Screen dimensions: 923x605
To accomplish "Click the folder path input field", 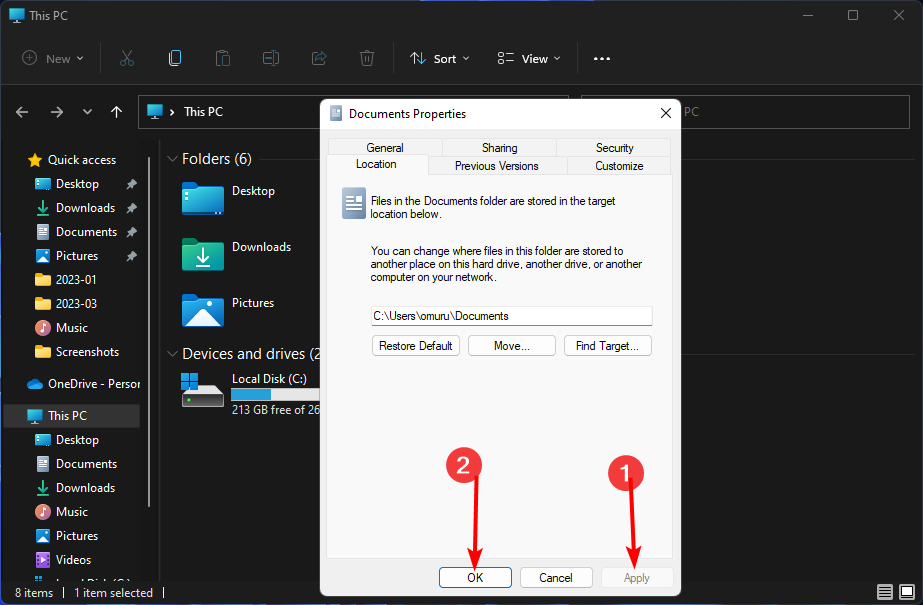I will 512,316.
